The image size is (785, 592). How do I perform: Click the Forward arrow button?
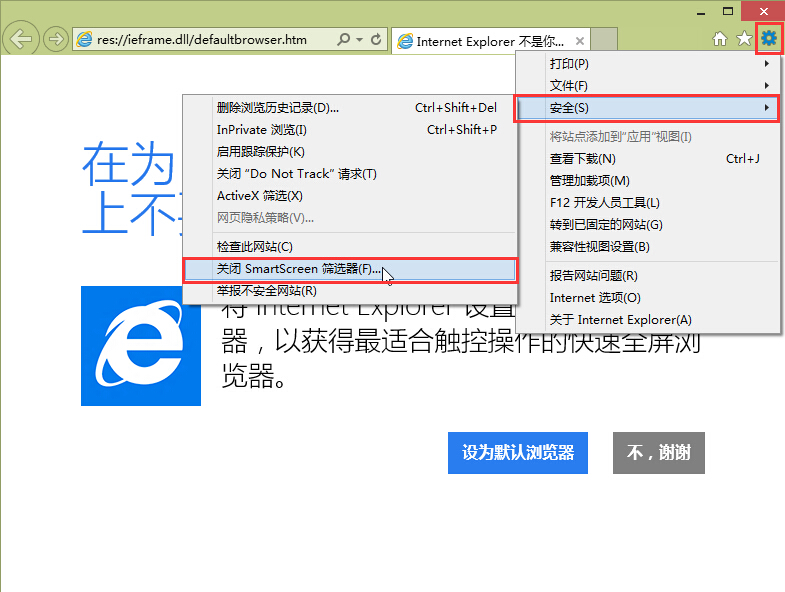[x=56, y=40]
